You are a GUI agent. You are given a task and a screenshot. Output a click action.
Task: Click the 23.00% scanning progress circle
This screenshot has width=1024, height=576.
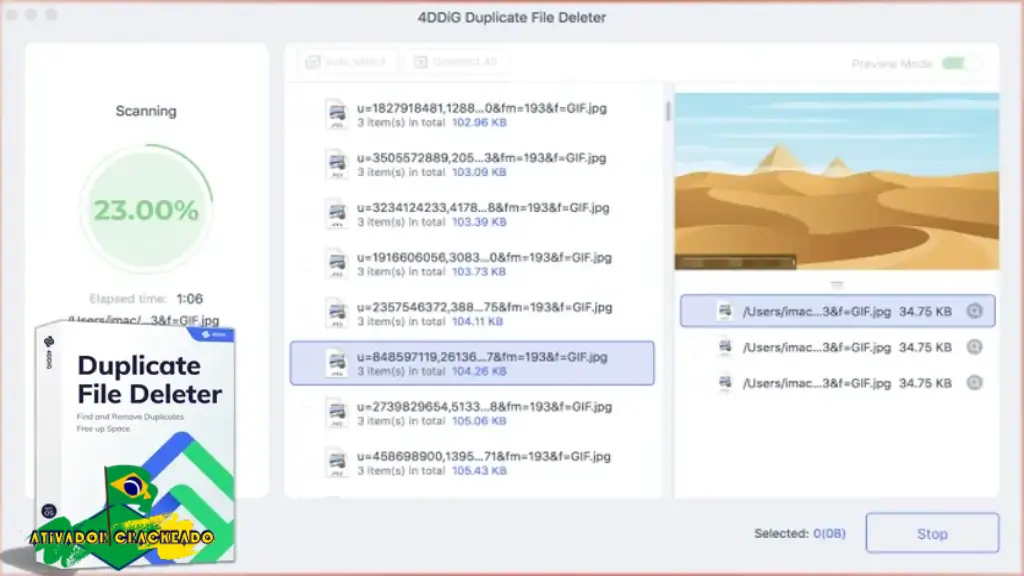point(146,210)
